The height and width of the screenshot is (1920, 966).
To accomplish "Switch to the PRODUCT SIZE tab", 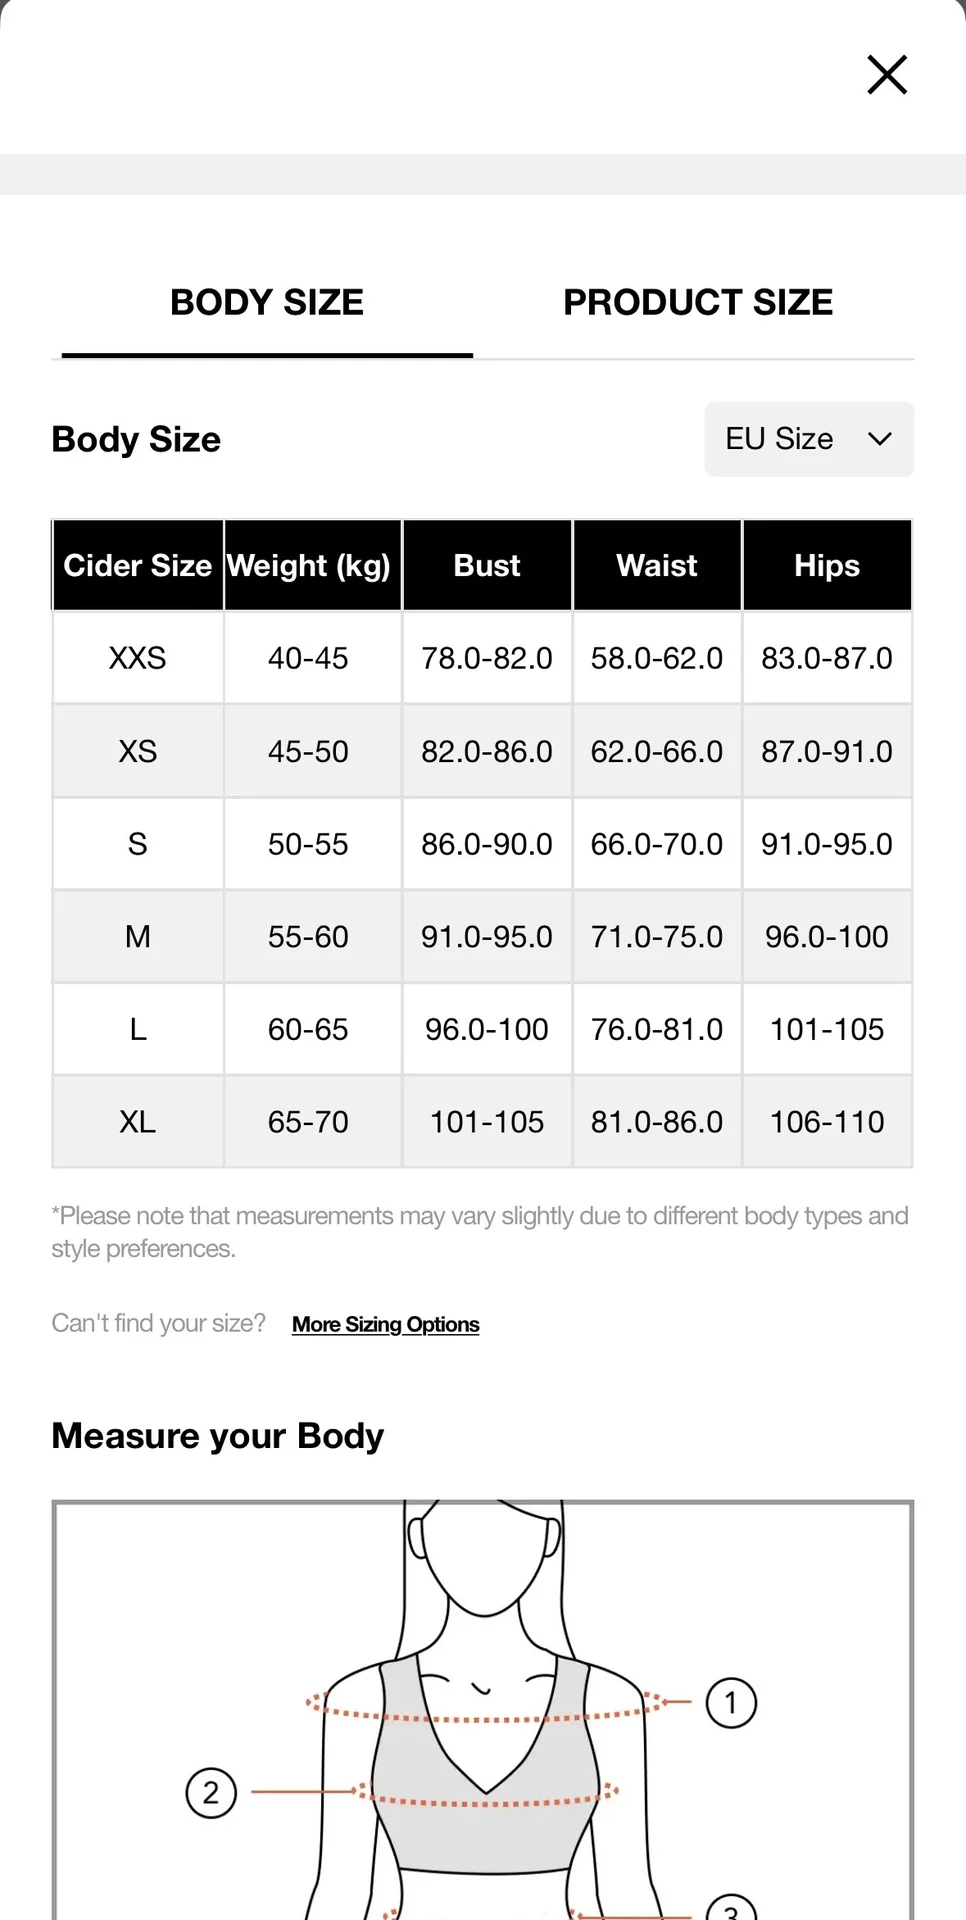I will (698, 302).
